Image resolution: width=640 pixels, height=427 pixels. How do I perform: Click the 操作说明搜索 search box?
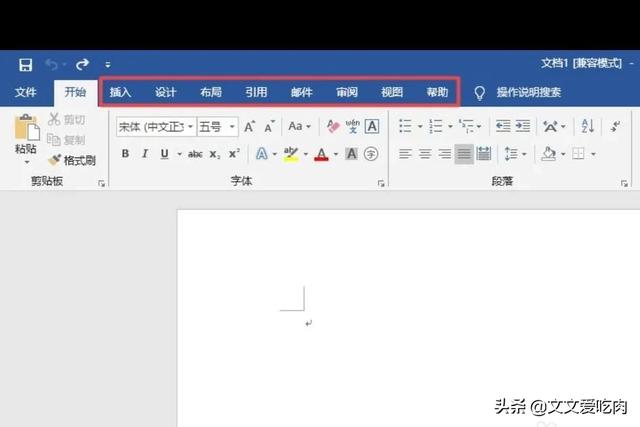[529, 92]
